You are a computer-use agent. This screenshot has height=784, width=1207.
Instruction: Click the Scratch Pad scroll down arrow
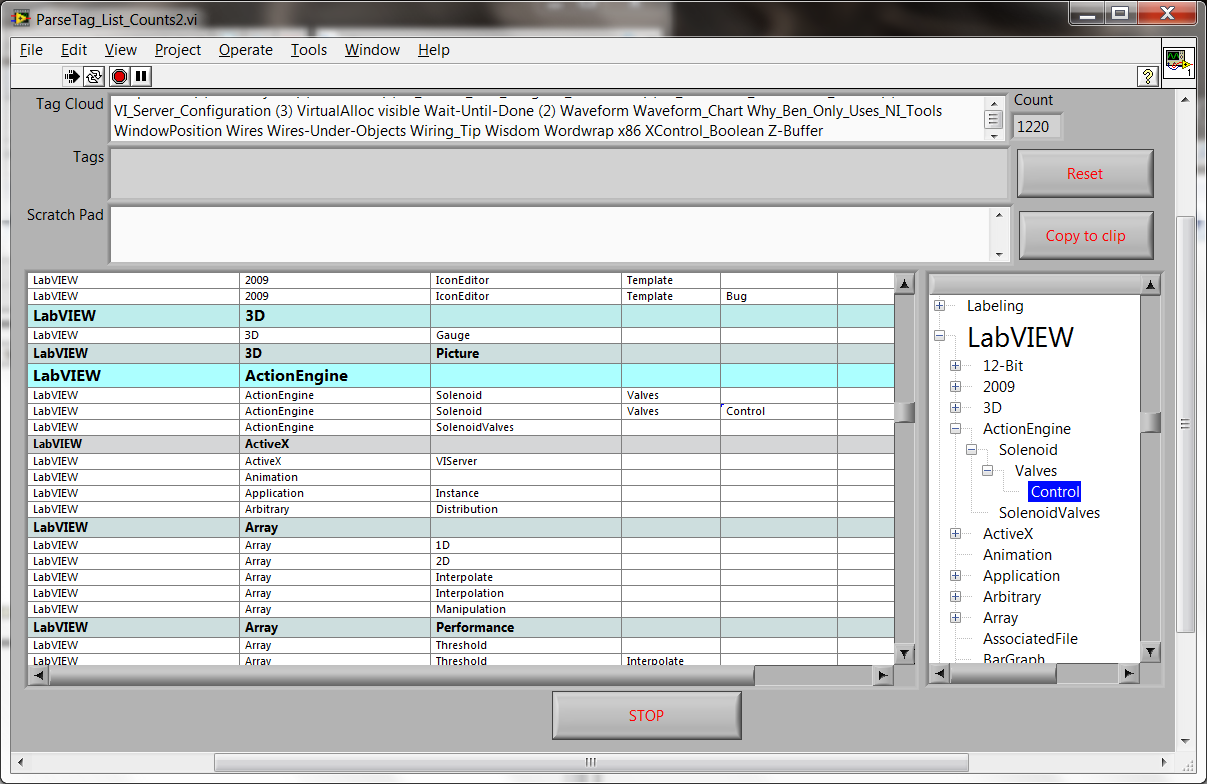[1000, 253]
